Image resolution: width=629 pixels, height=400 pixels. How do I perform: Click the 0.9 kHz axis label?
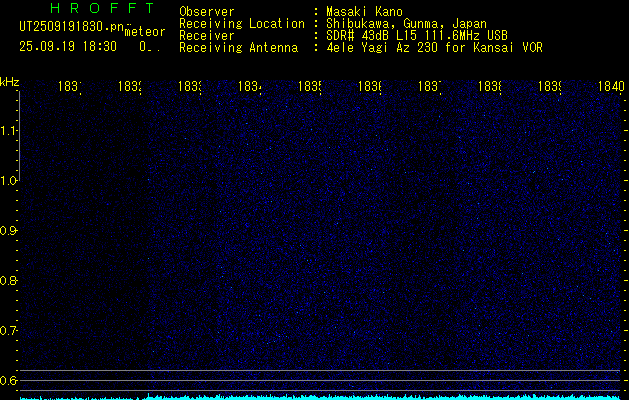tap(9, 230)
